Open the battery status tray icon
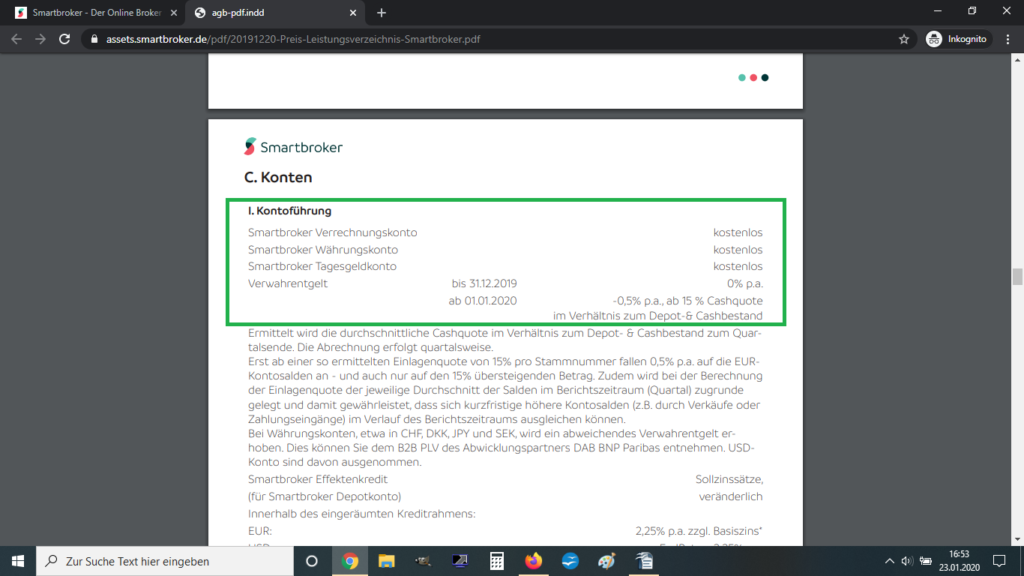This screenshot has width=1024, height=576. (926, 561)
